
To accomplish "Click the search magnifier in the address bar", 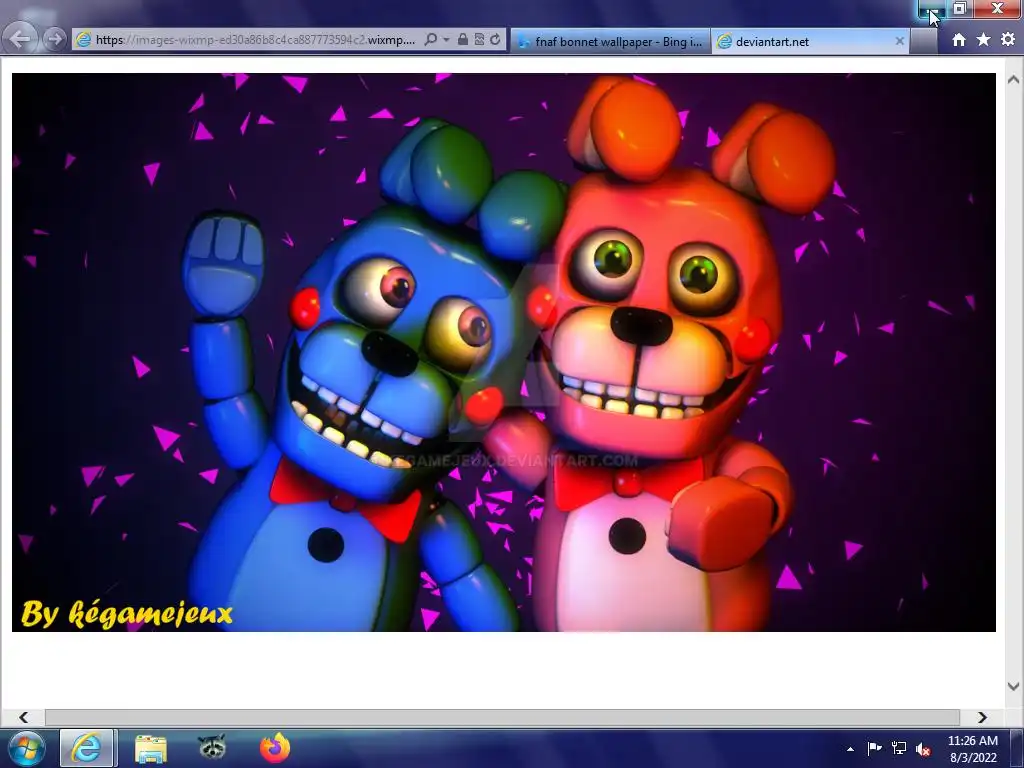I will point(430,40).
